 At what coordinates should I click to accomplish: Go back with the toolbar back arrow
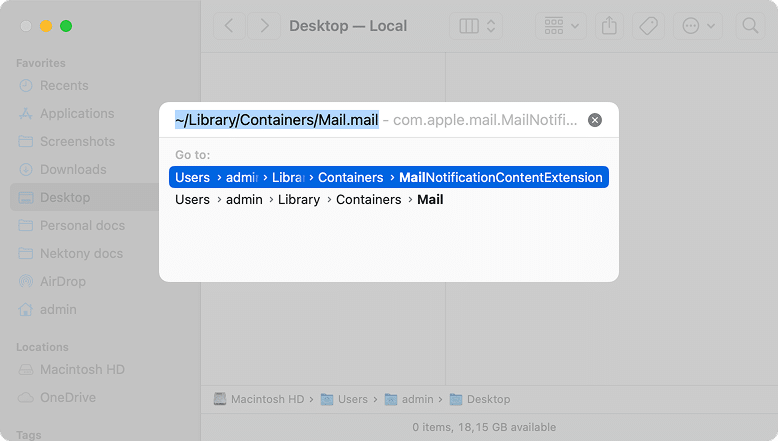click(229, 26)
